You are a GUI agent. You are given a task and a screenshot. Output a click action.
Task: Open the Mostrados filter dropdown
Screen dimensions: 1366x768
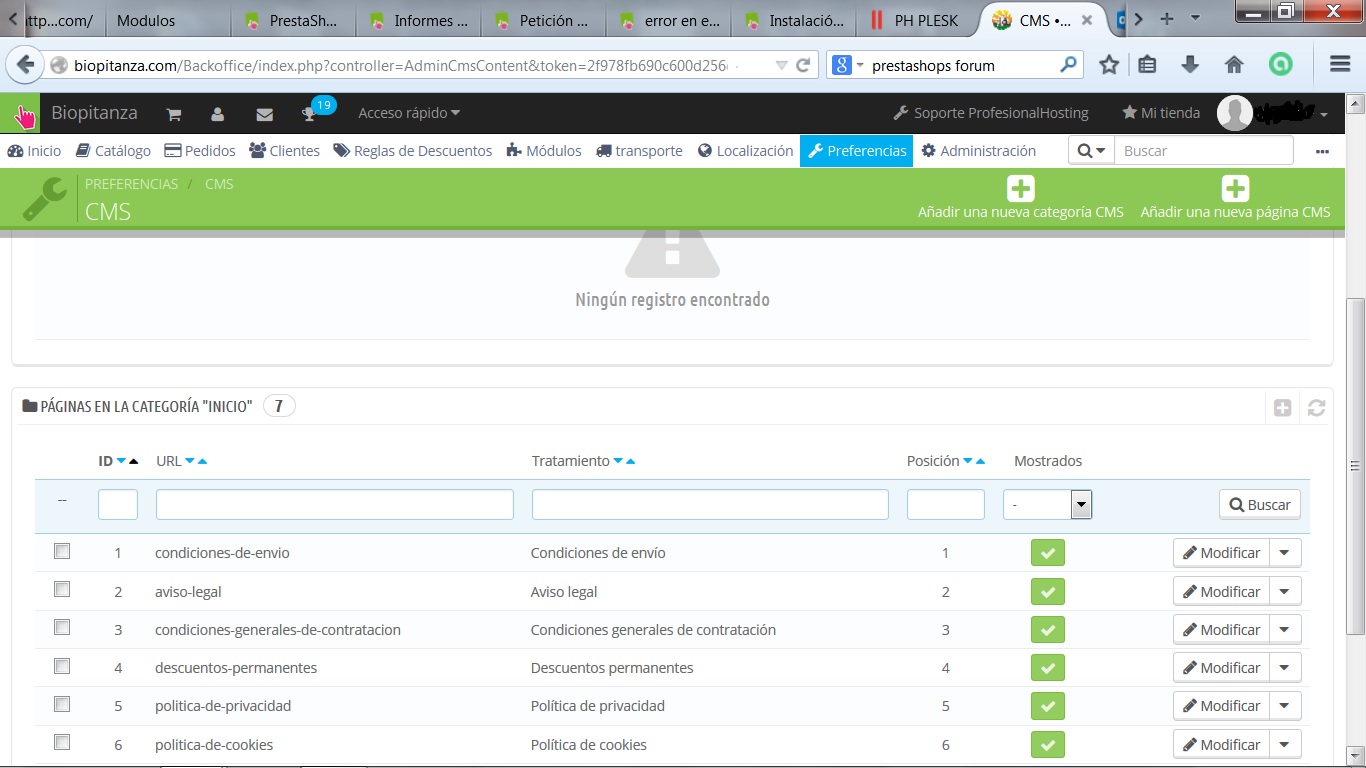coord(1048,505)
